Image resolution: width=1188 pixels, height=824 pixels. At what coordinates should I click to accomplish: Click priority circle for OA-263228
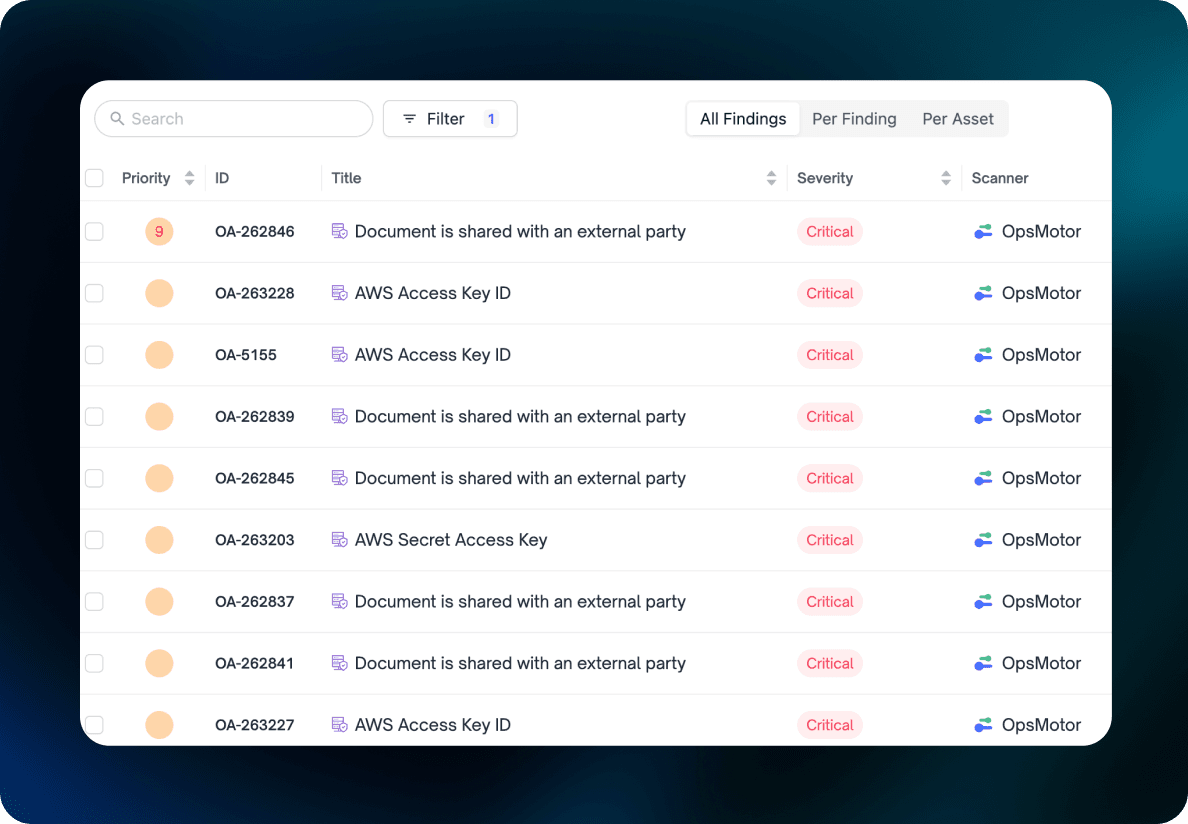pos(159,293)
